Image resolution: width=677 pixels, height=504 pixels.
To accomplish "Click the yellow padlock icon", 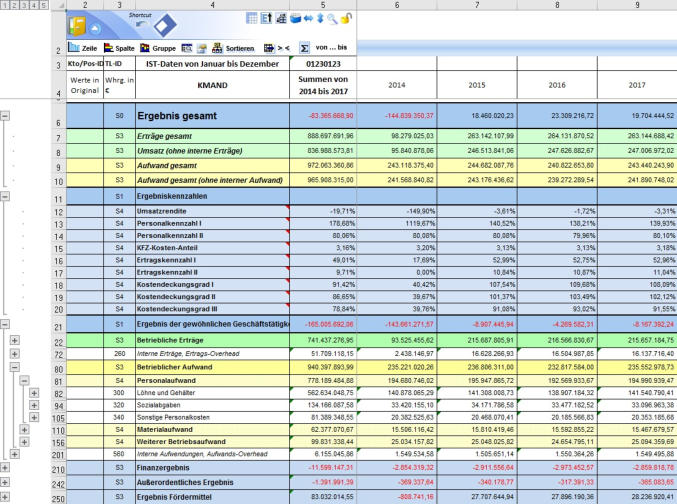I will click(346, 19).
